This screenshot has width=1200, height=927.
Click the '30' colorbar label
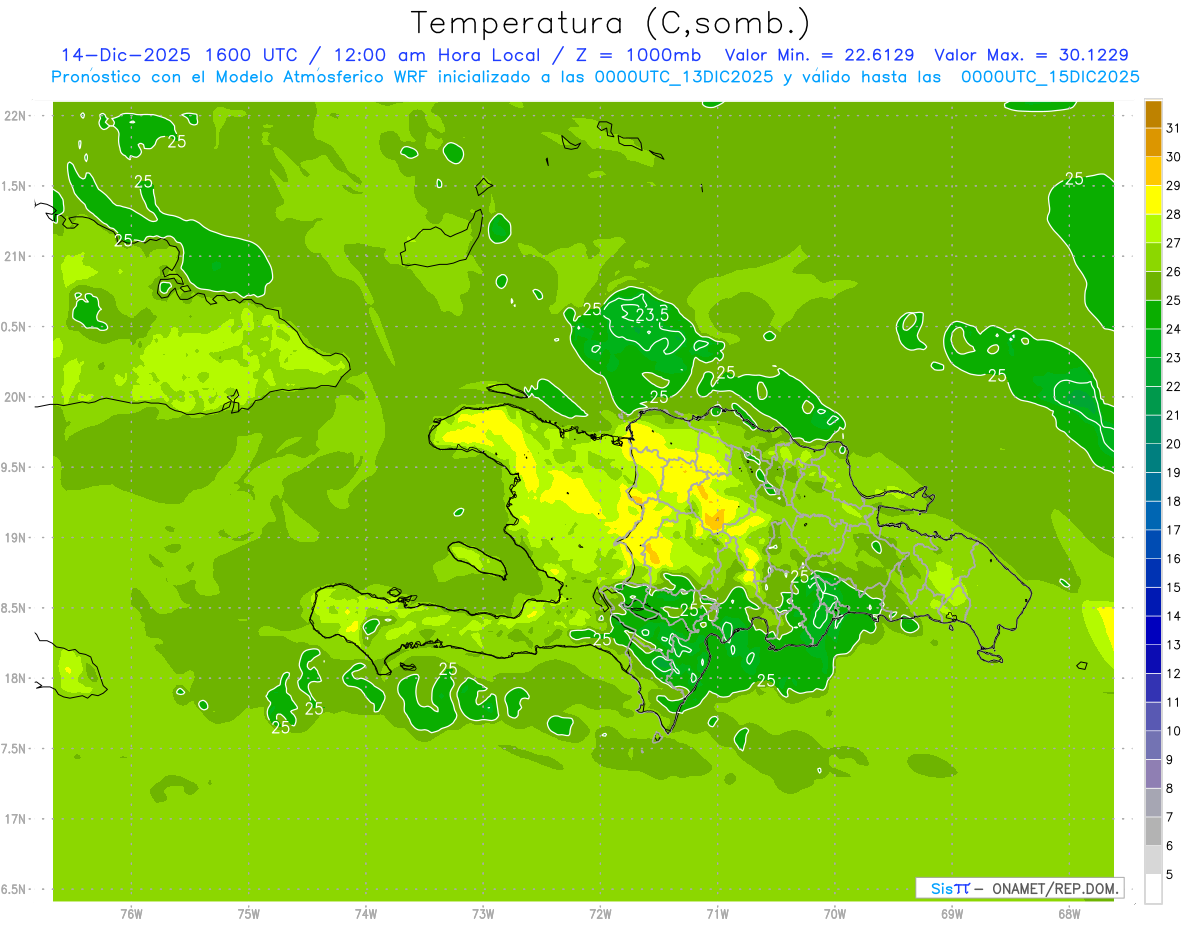1174,157
